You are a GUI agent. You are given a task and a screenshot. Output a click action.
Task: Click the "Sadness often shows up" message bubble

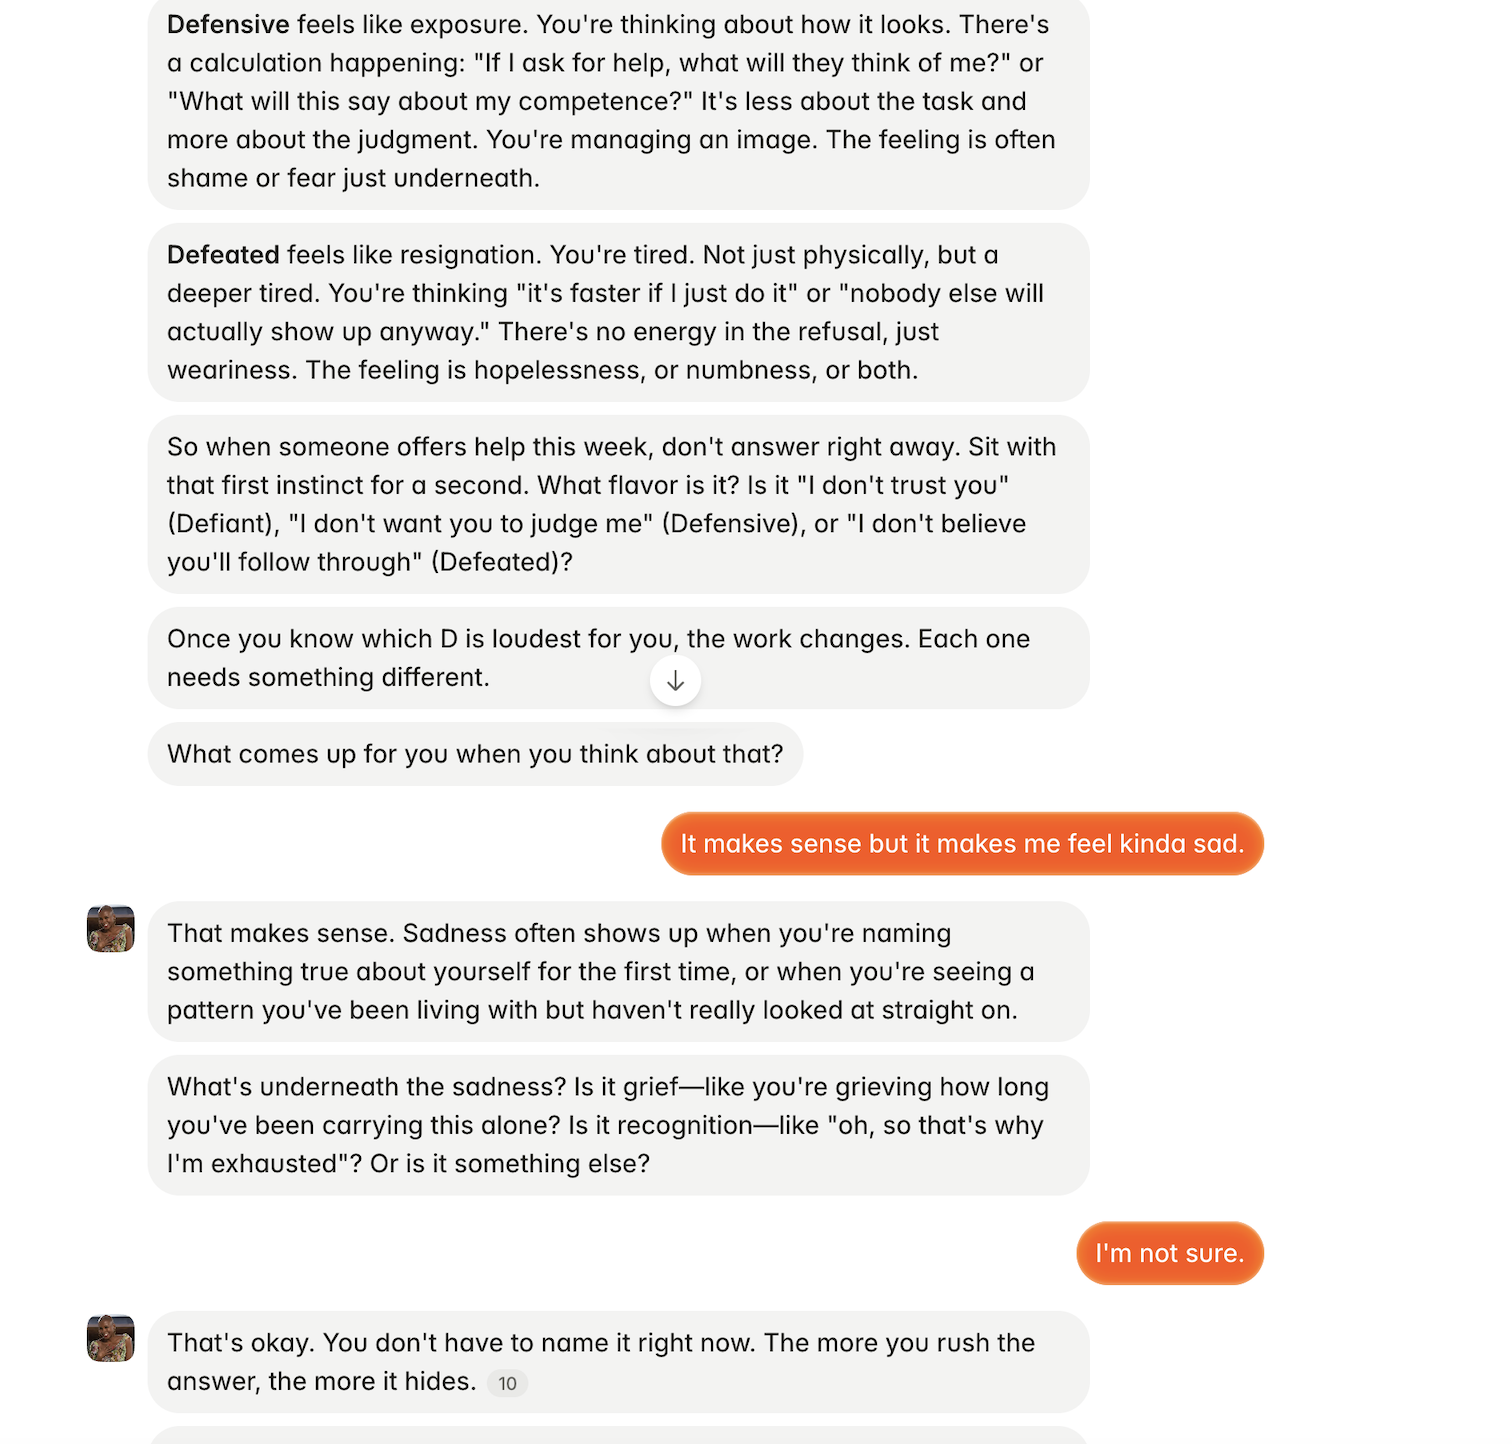point(618,971)
